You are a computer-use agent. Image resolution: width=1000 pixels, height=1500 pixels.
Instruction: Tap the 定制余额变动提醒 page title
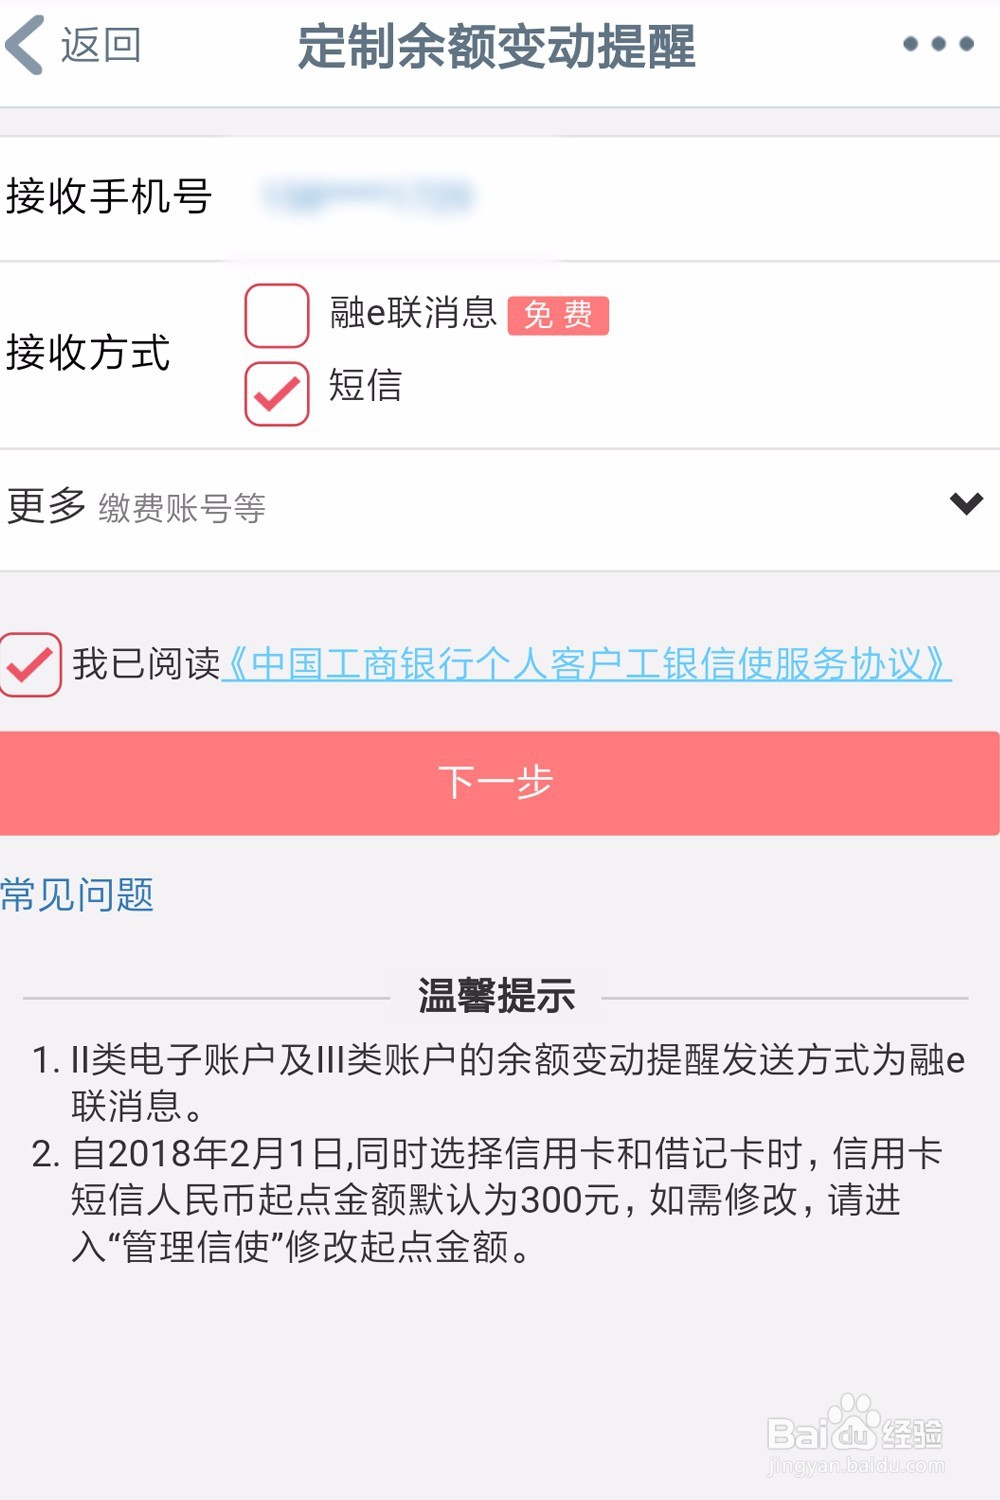pyautogui.click(x=496, y=46)
